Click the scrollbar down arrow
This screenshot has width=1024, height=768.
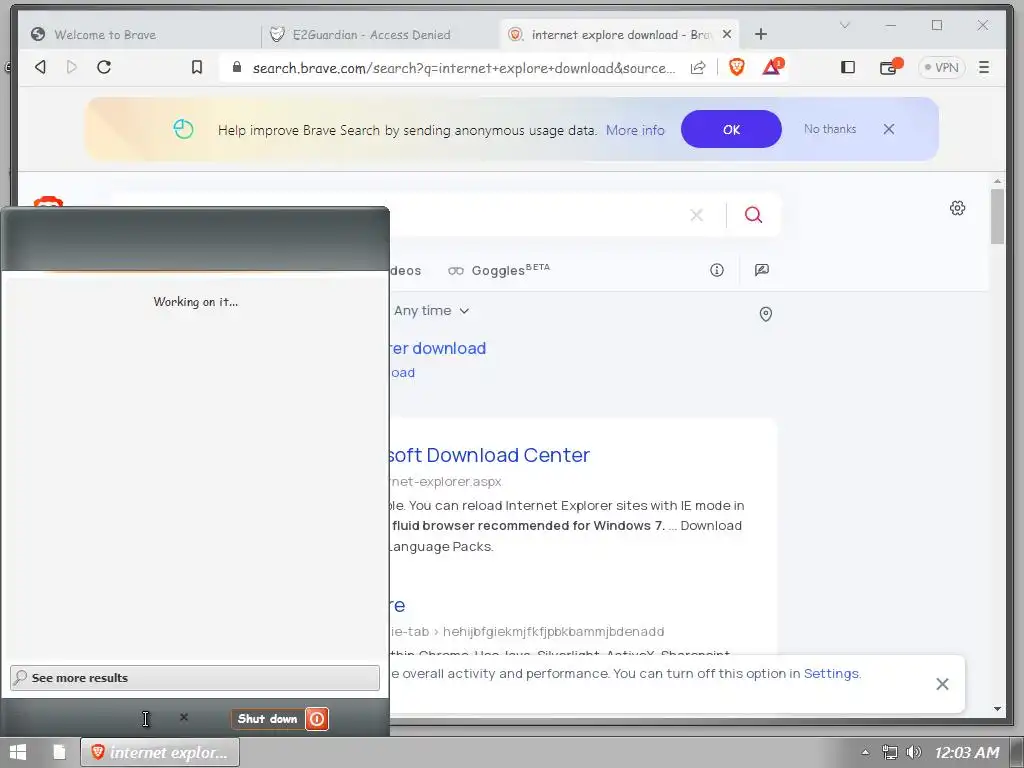tap(997, 709)
